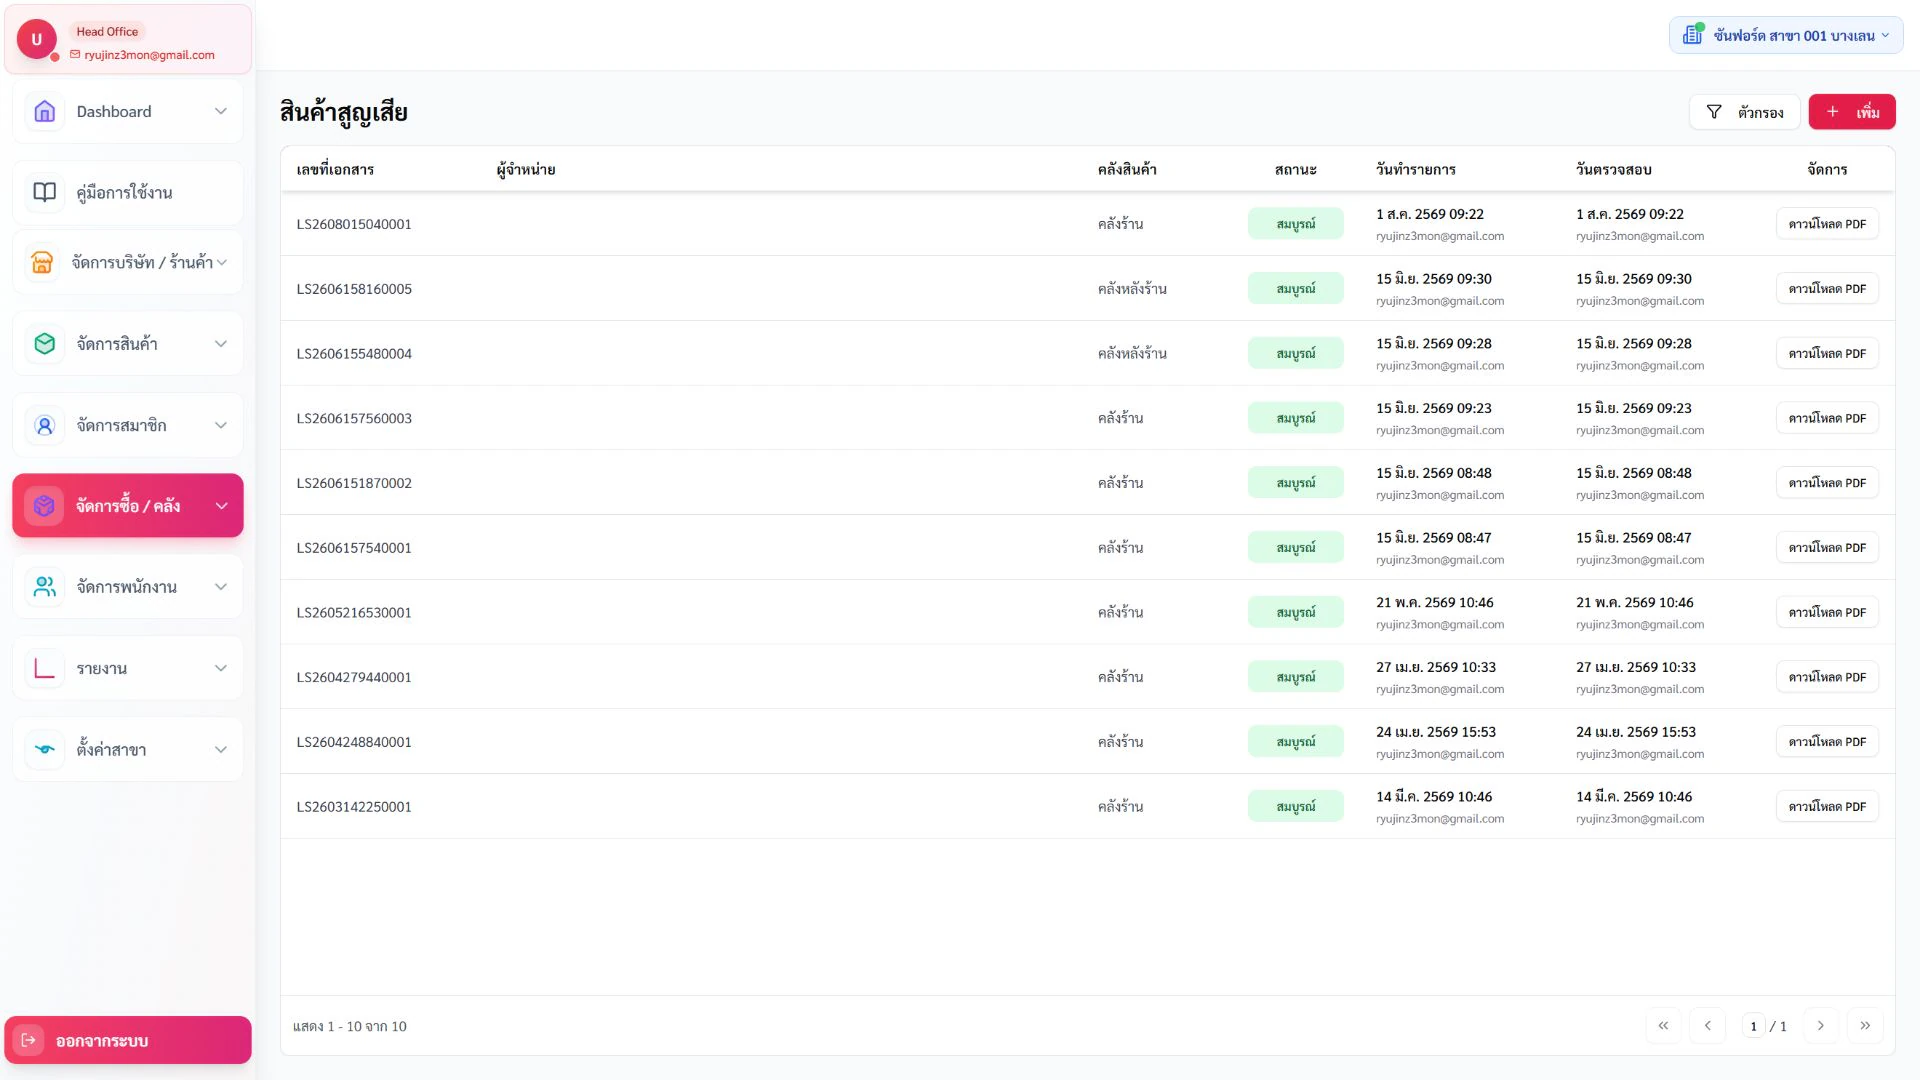The width and height of the screenshot is (1920, 1080).
Task: Click the filter funnel button
Action: [x=1744, y=112]
